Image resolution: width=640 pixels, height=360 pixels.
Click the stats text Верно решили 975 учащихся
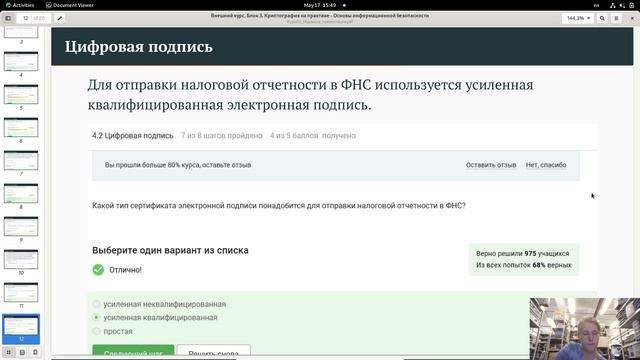click(522, 253)
